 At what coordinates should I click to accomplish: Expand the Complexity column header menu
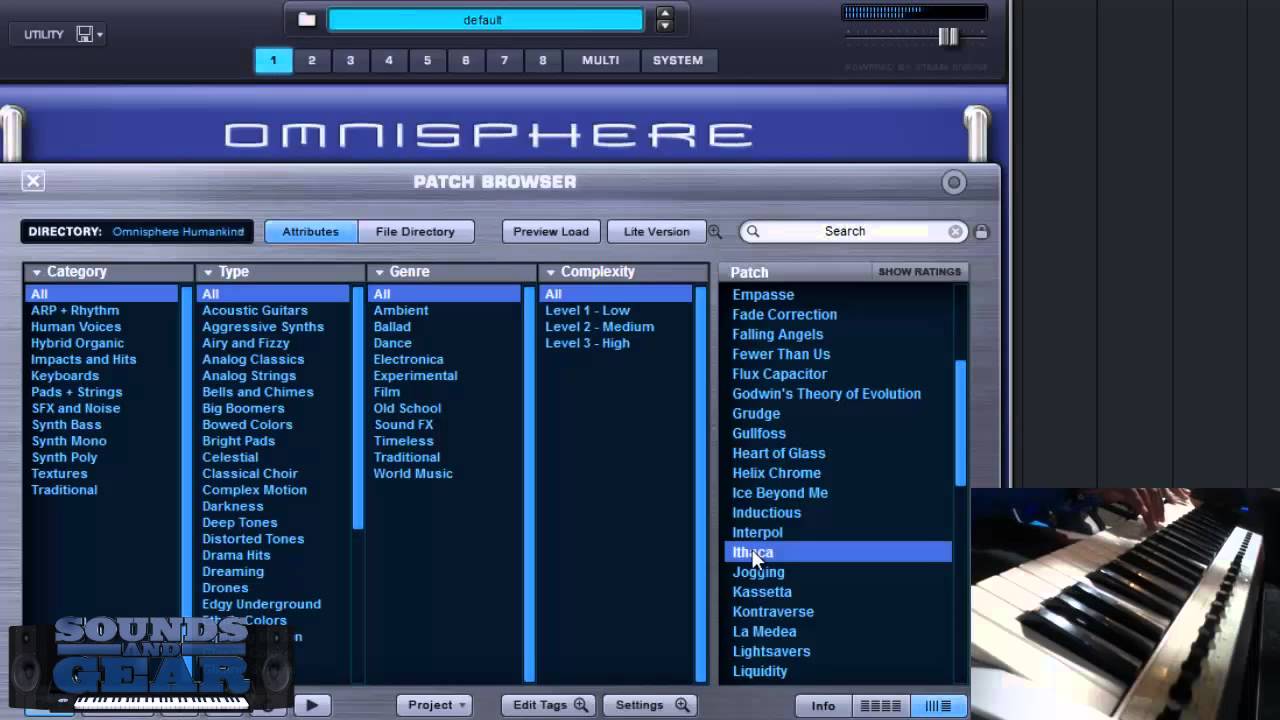click(550, 272)
